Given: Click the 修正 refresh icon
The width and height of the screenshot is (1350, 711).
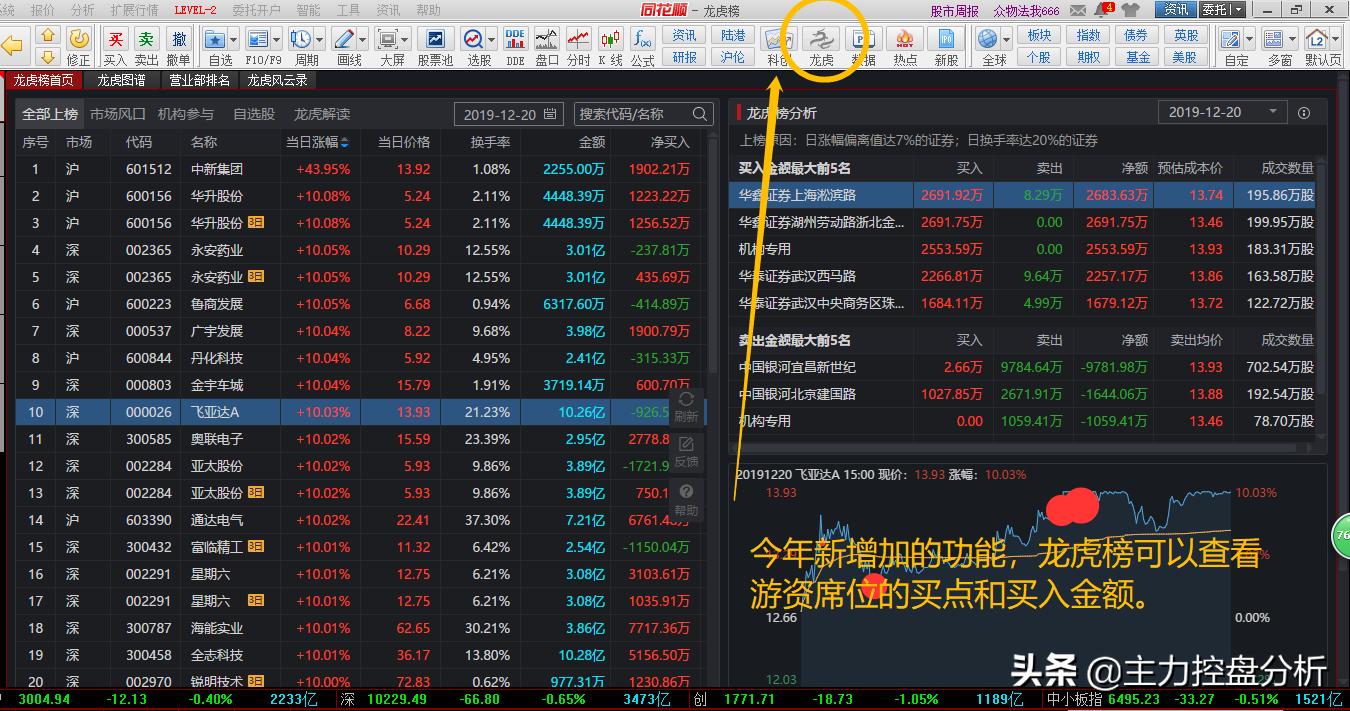Looking at the screenshot, I should tap(79, 39).
